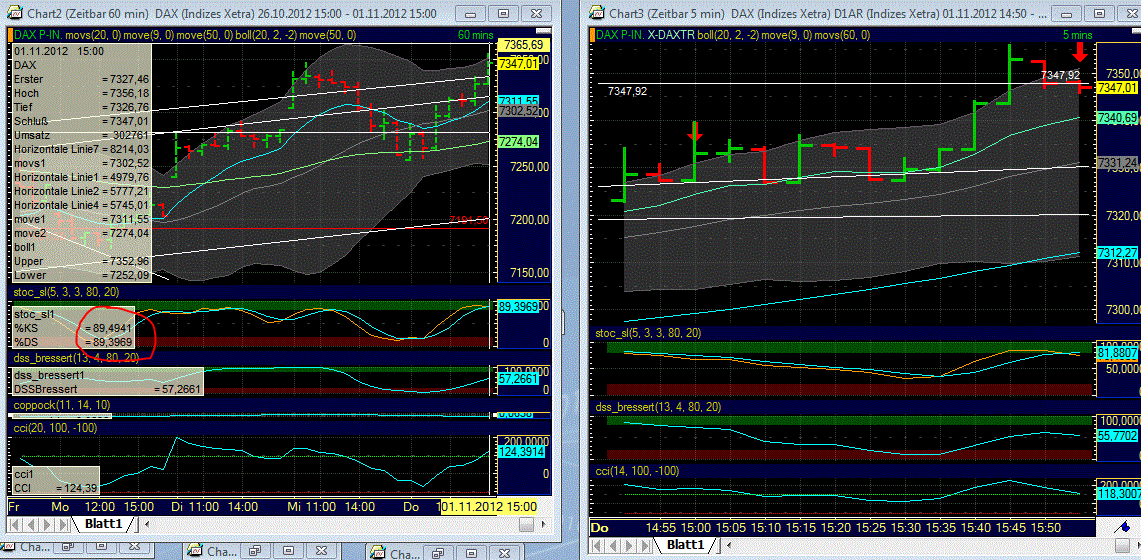Click the cyan 7311,55 price label

coord(518,101)
